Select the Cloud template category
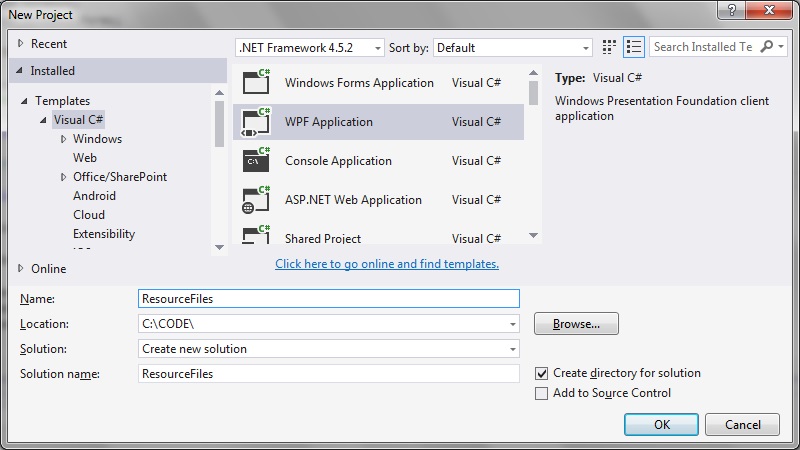The height and width of the screenshot is (450, 800). pyautogui.click(x=89, y=215)
